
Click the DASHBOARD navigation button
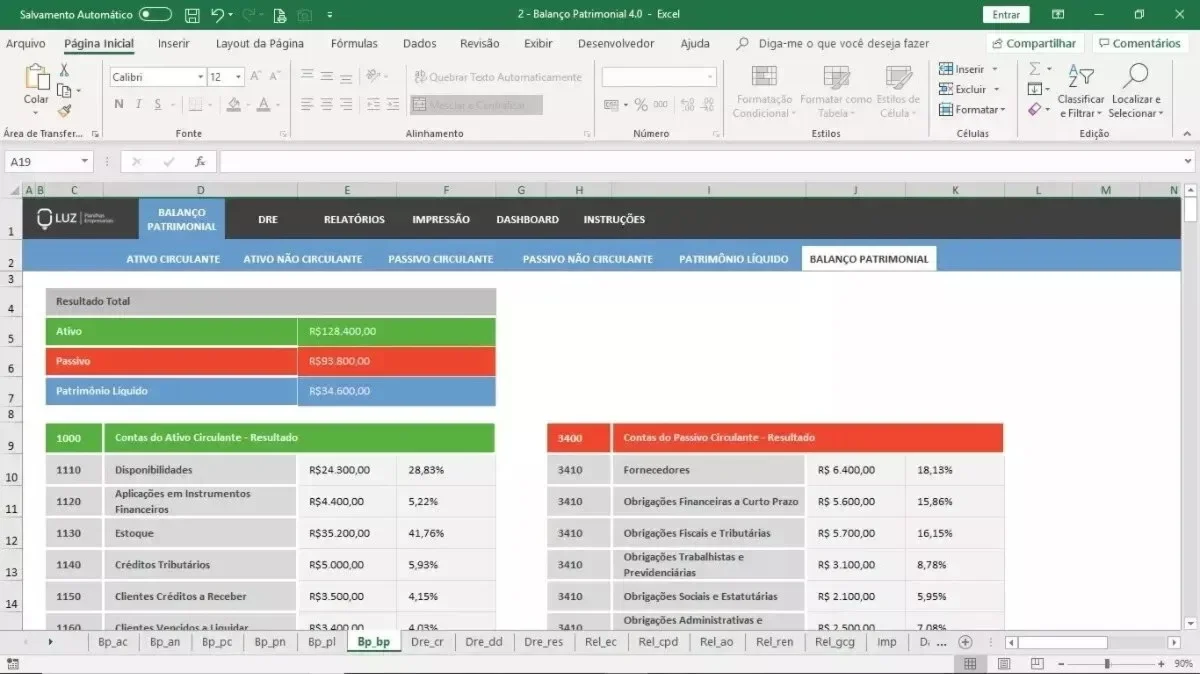tap(527, 219)
